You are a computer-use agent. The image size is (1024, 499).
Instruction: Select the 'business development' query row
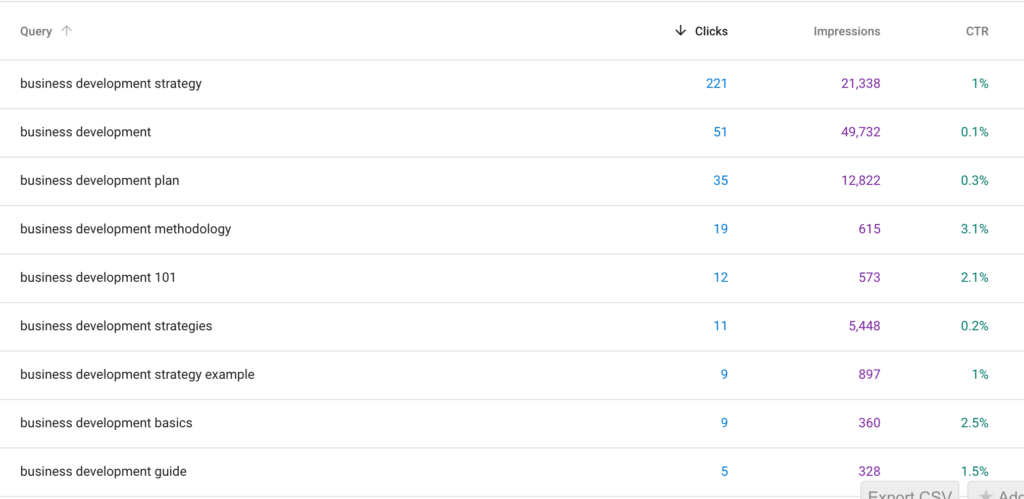(x=86, y=132)
